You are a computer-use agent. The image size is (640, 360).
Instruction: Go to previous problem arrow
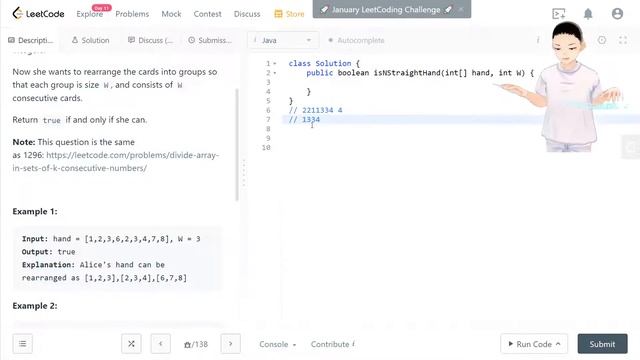pos(161,344)
